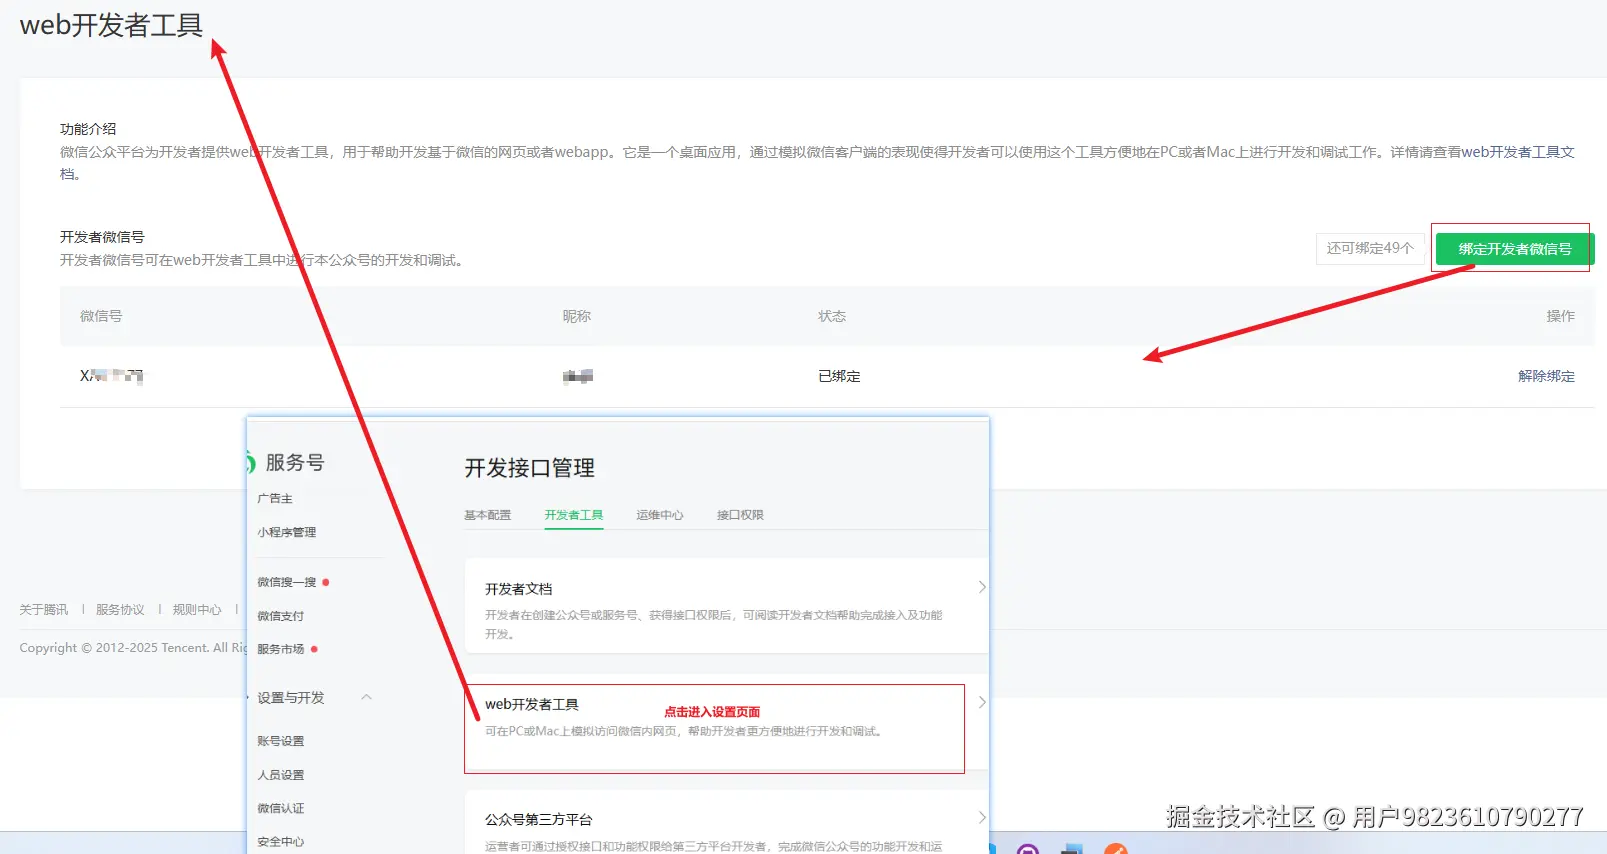Click the Copyright 2012-2025 Tencent text

point(133,648)
